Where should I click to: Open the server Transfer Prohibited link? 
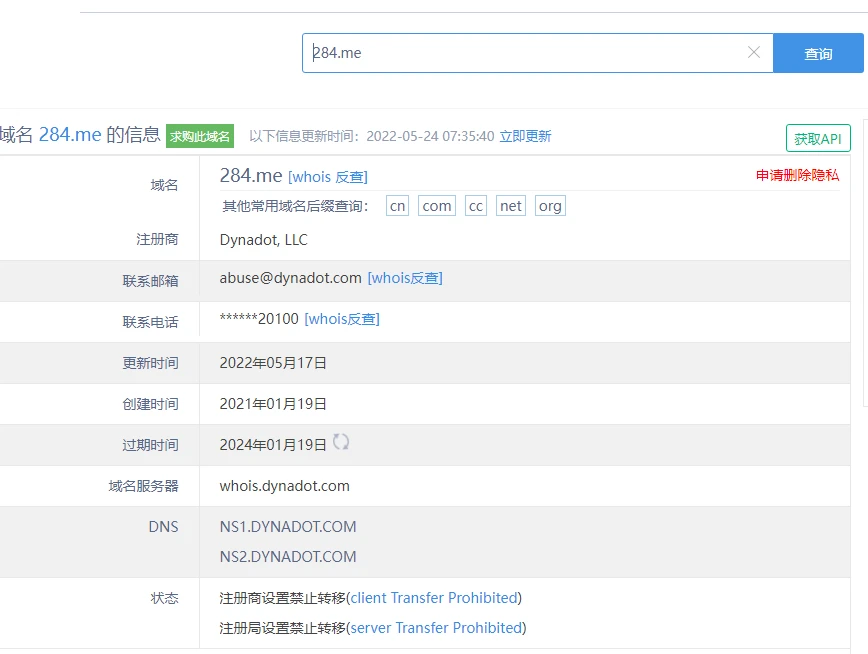[x=436, y=628]
